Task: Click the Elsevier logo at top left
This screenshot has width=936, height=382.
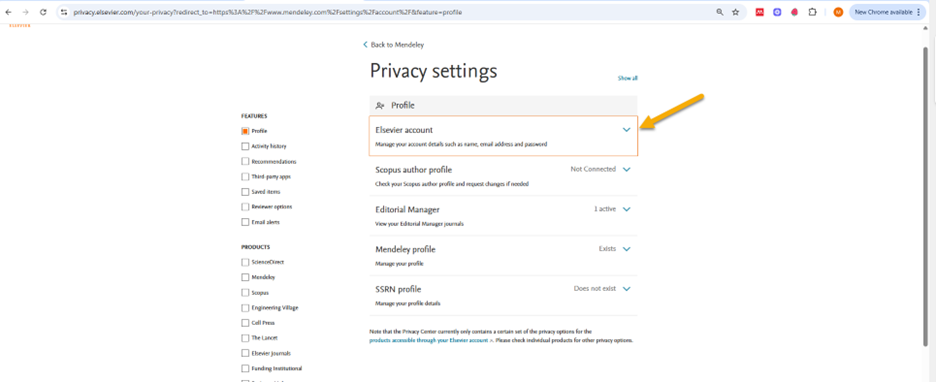Action: point(20,26)
